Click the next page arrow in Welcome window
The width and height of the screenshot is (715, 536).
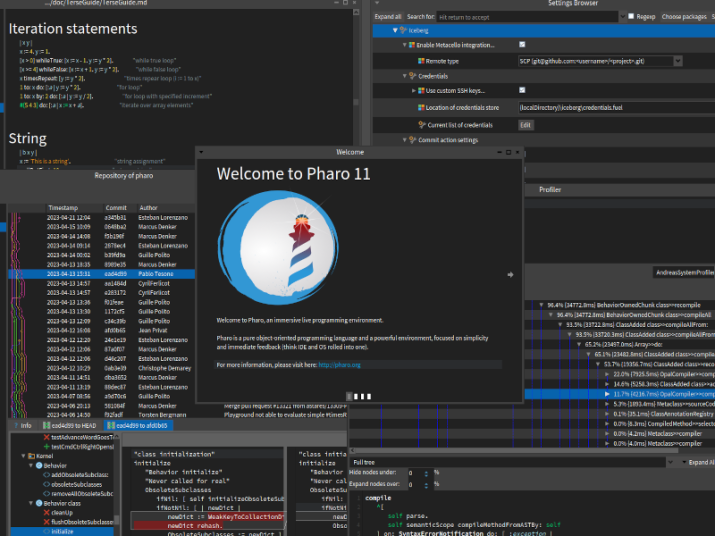coord(510,275)
